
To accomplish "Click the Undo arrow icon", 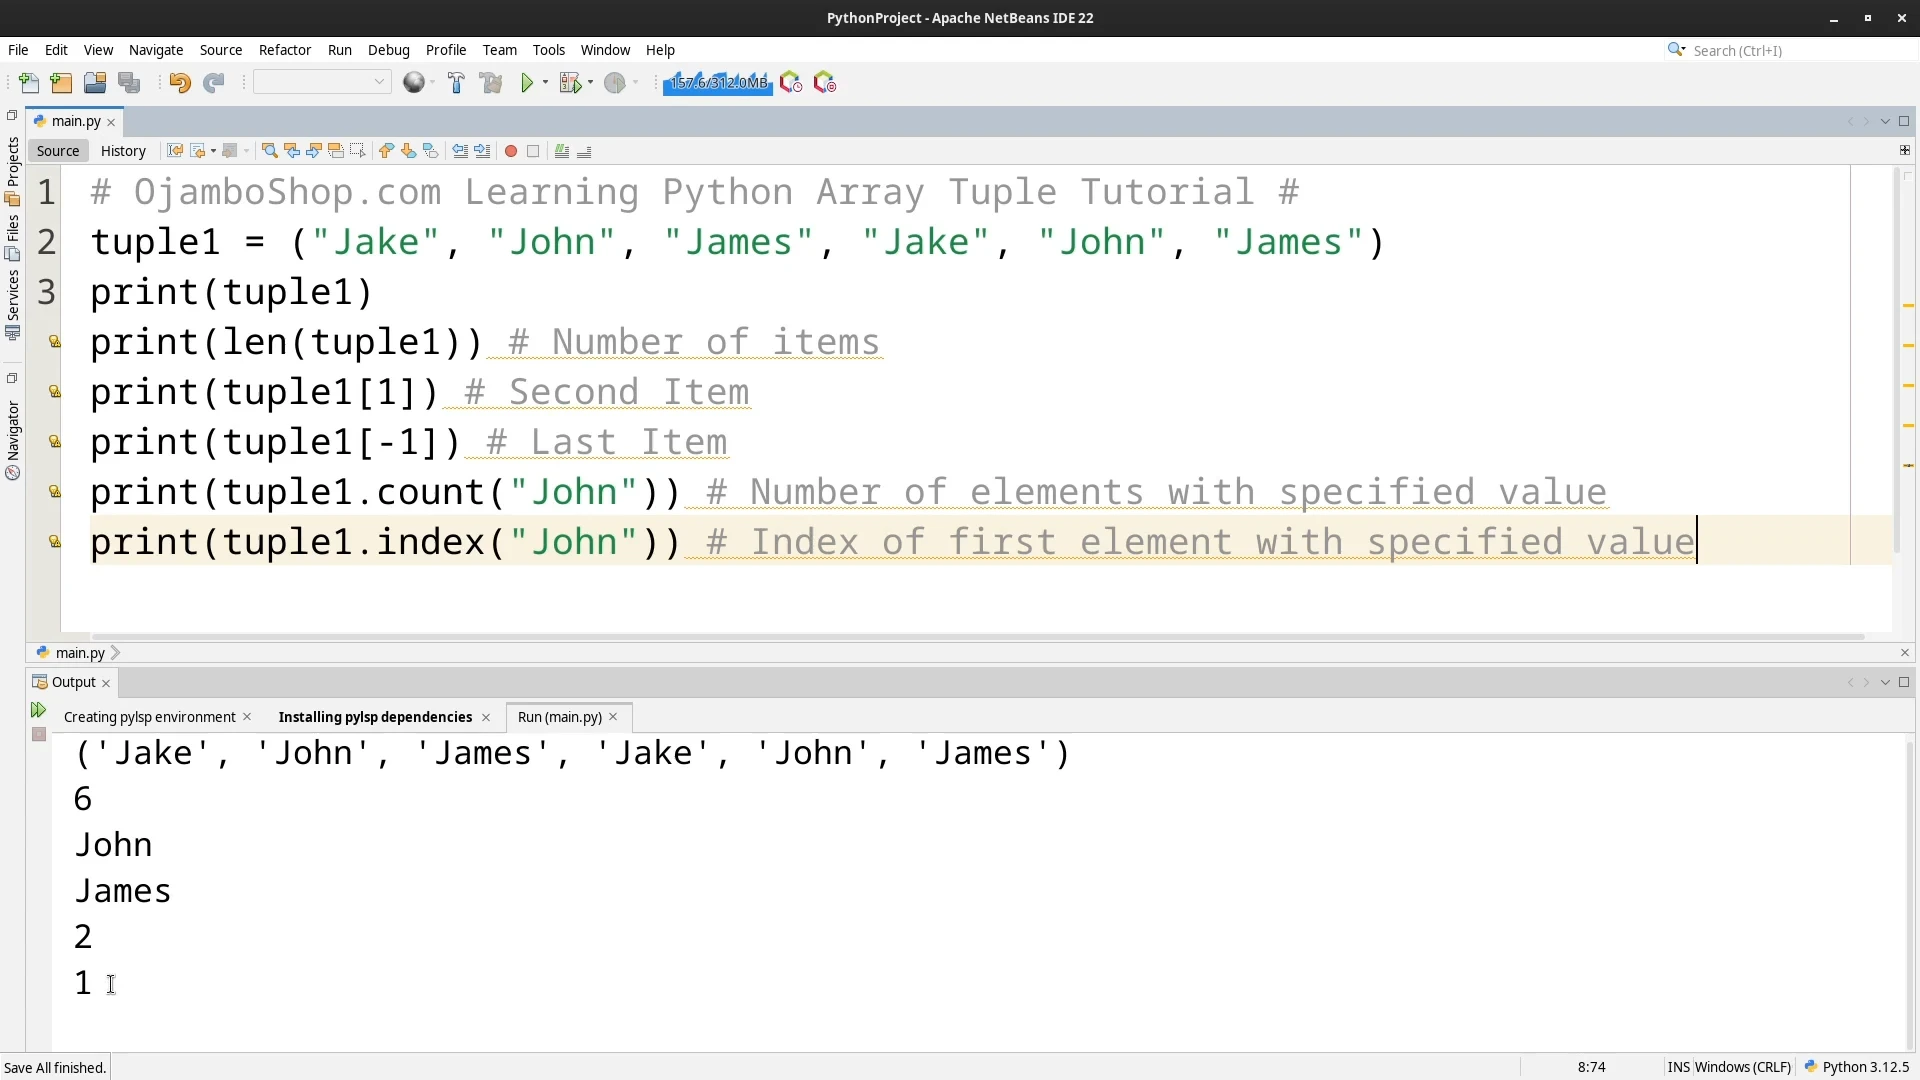I will pos(180,83).
